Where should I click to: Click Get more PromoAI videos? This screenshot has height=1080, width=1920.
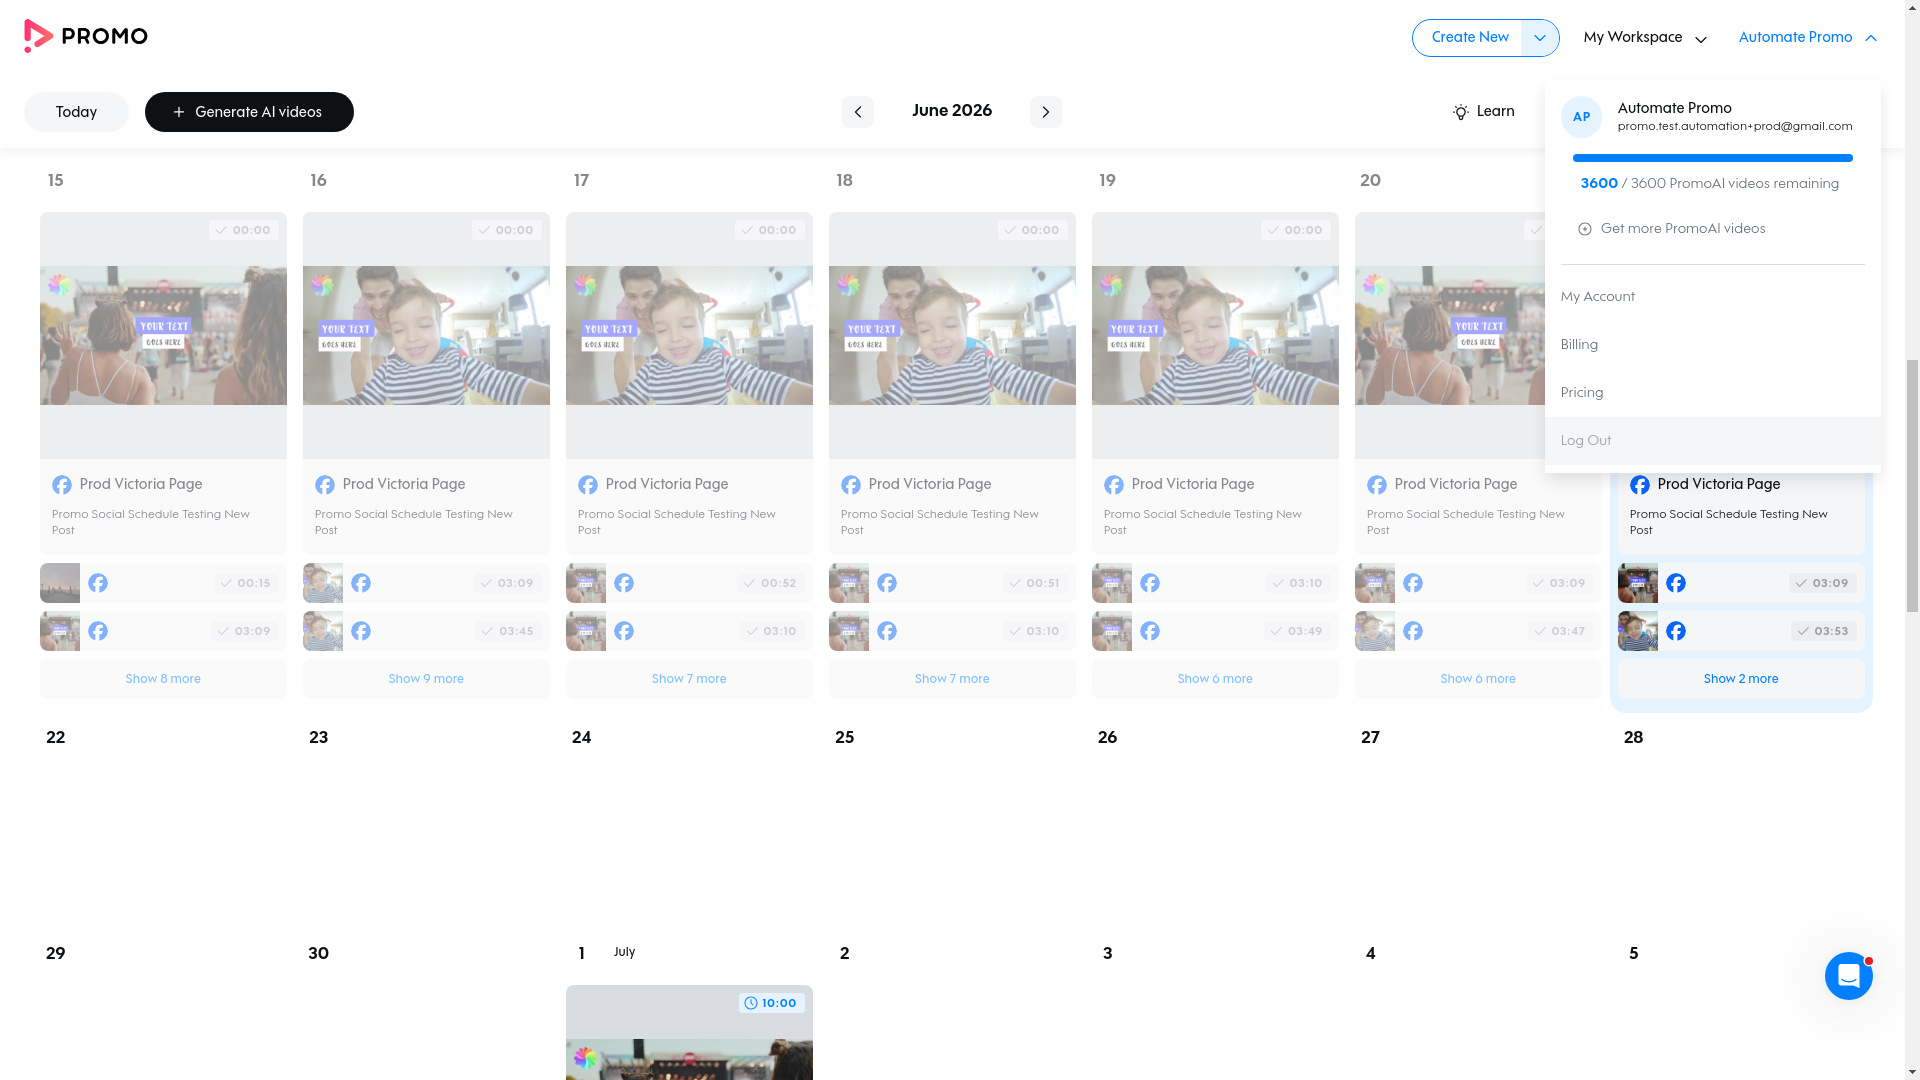pos(1682,229)
